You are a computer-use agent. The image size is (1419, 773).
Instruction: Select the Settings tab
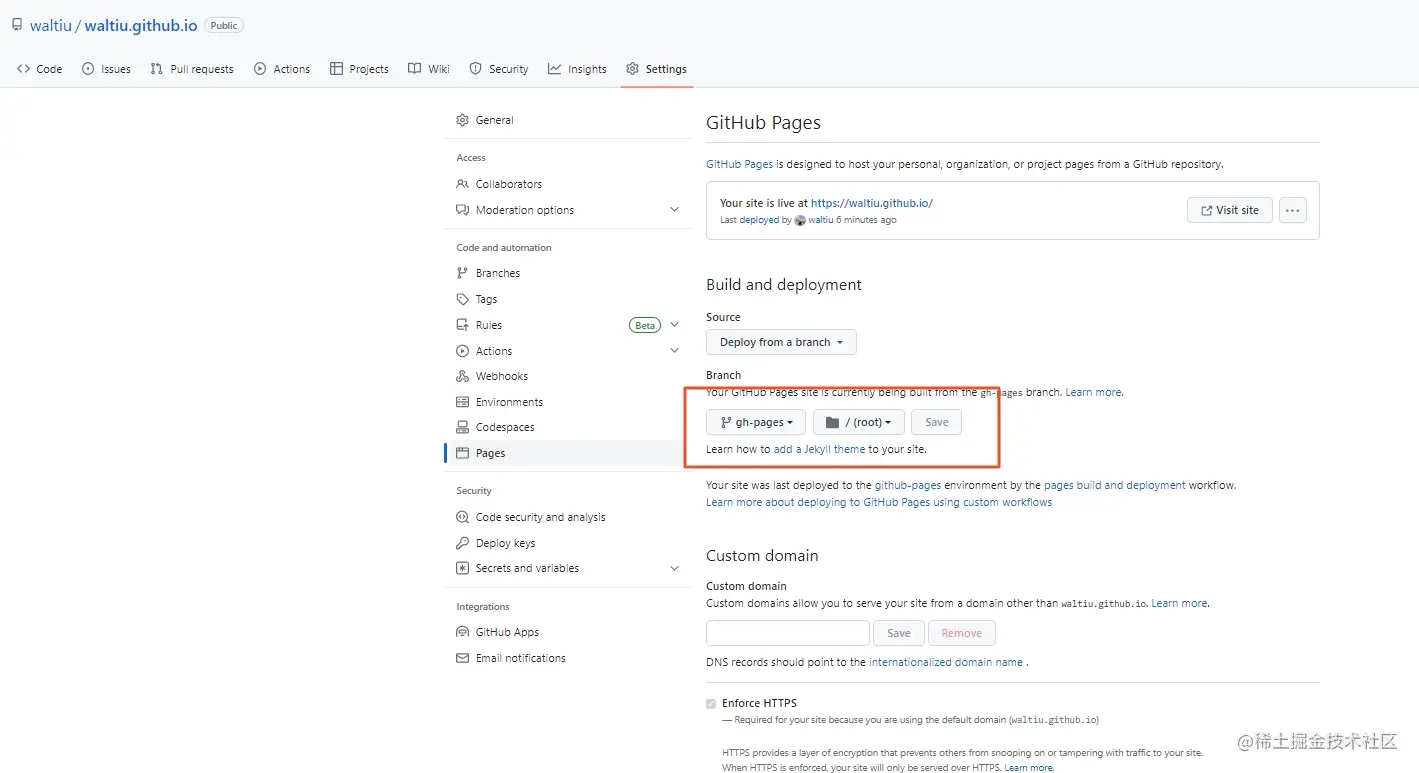pos(657,69)
